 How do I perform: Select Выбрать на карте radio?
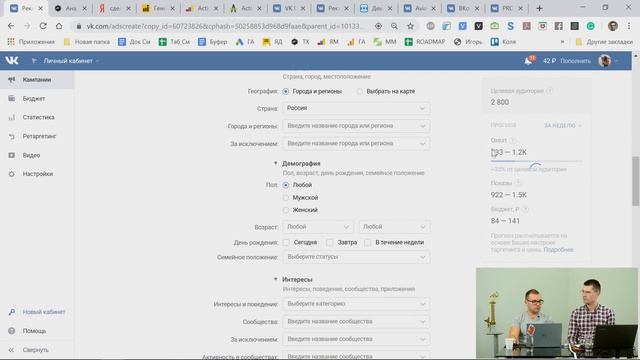pos(360,91)
